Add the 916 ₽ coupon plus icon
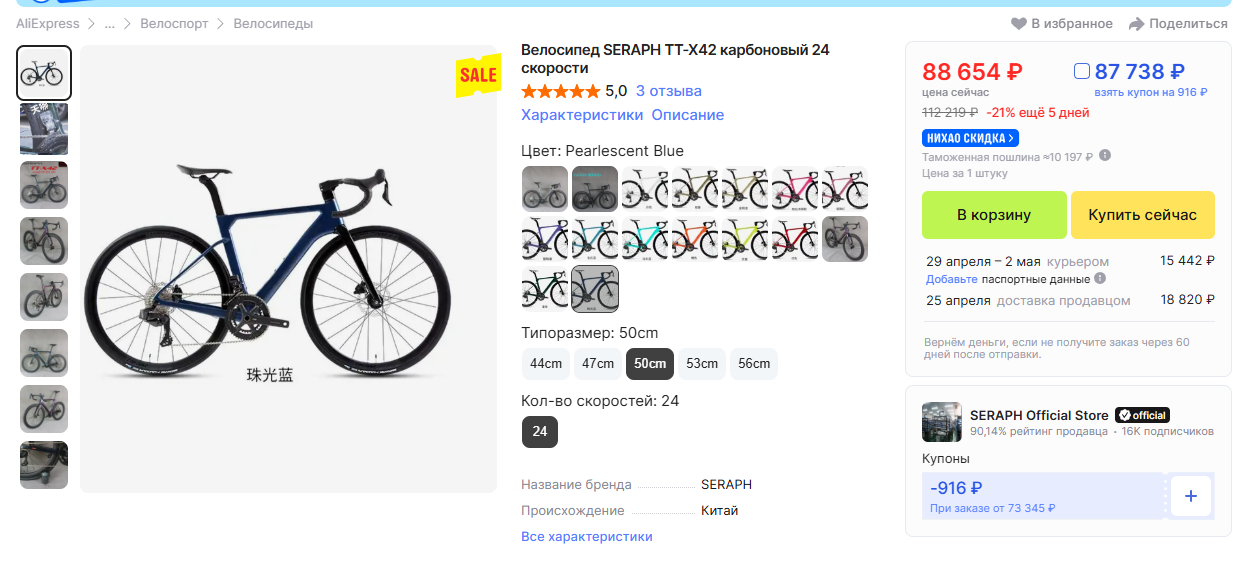The image size is (1241, 569). click(1190, 496)
